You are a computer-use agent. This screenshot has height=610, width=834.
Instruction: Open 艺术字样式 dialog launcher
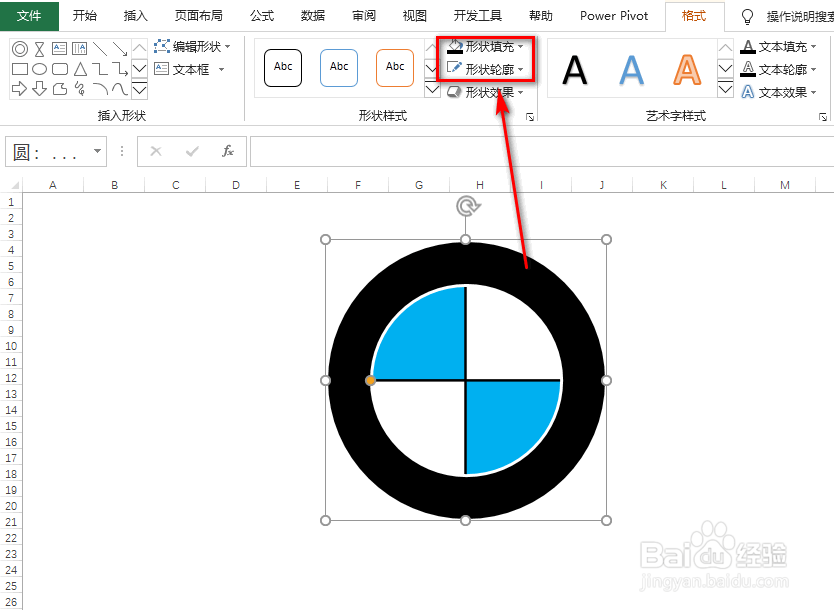[823, 117]
